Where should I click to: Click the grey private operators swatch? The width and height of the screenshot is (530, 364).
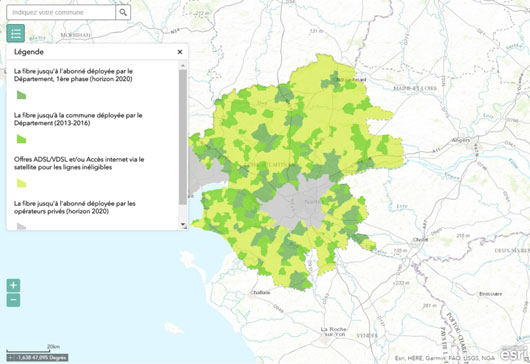pyautogui.click(x=21, y=226)
